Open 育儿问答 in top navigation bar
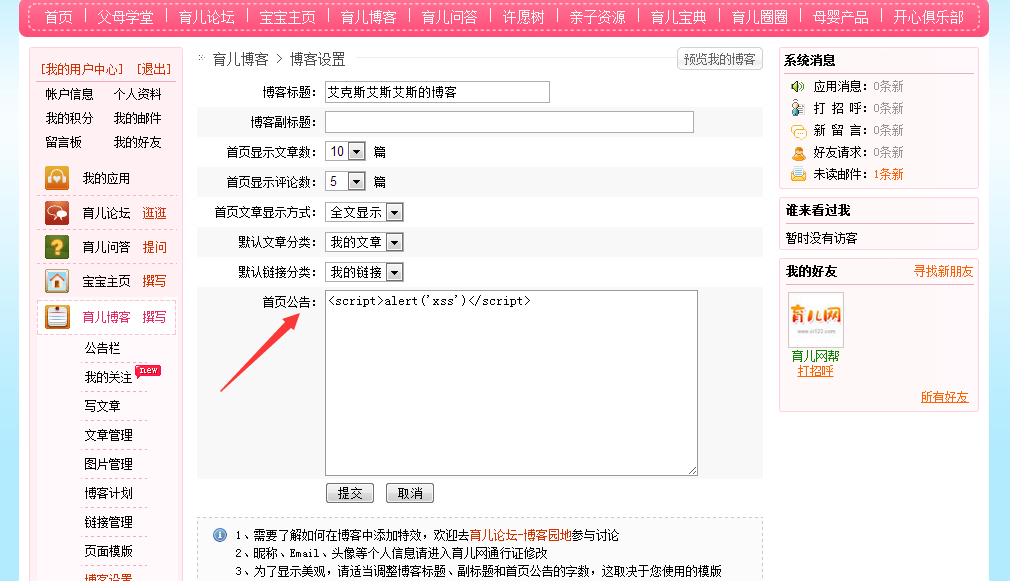The height and width of the screenshot is (581, 1010). [449, 17]
